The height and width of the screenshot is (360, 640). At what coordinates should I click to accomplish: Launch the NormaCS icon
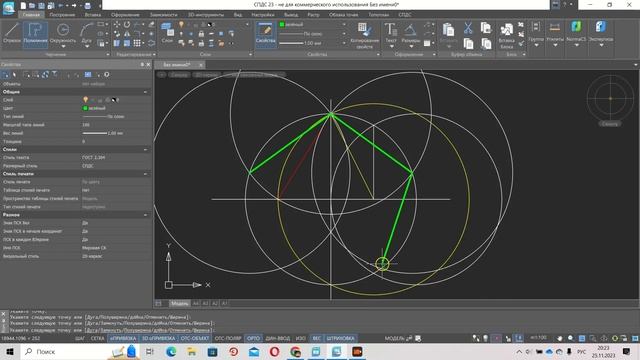click(576, 33)
